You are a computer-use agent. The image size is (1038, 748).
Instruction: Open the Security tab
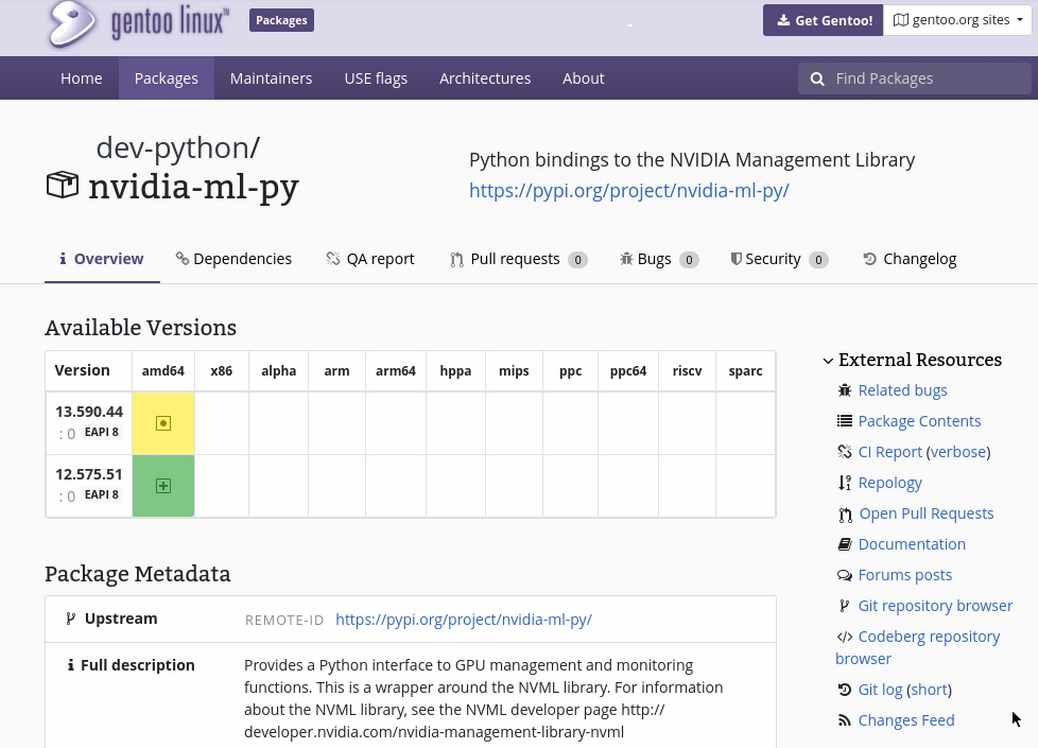[x=779, y=259]
